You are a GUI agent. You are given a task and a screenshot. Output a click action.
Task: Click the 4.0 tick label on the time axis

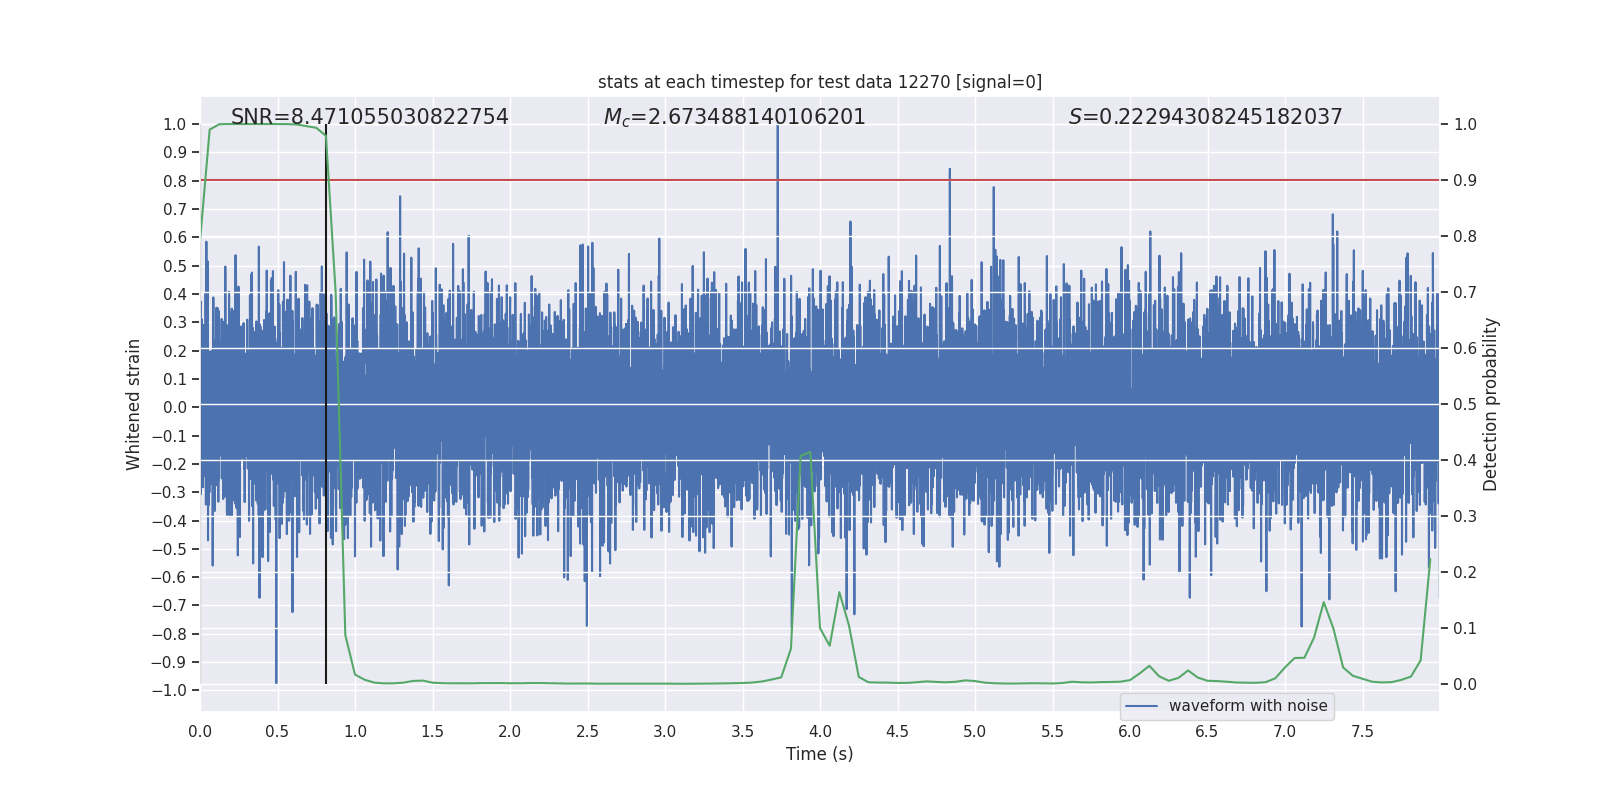[x=820, y=731]
